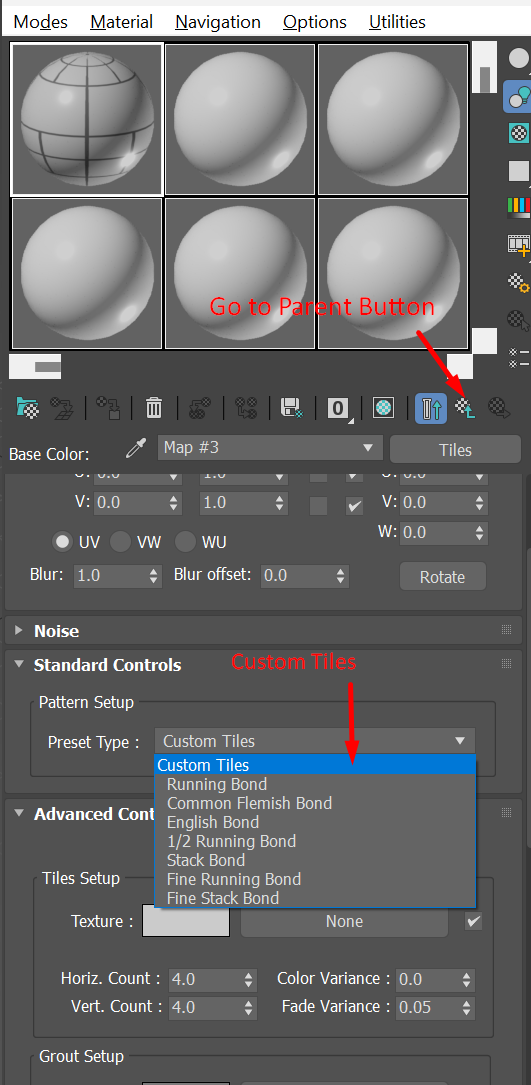This screenshot has height=1085, width=531.
Task: Open the Navigation menu
Action: click(x=218, y=22)
